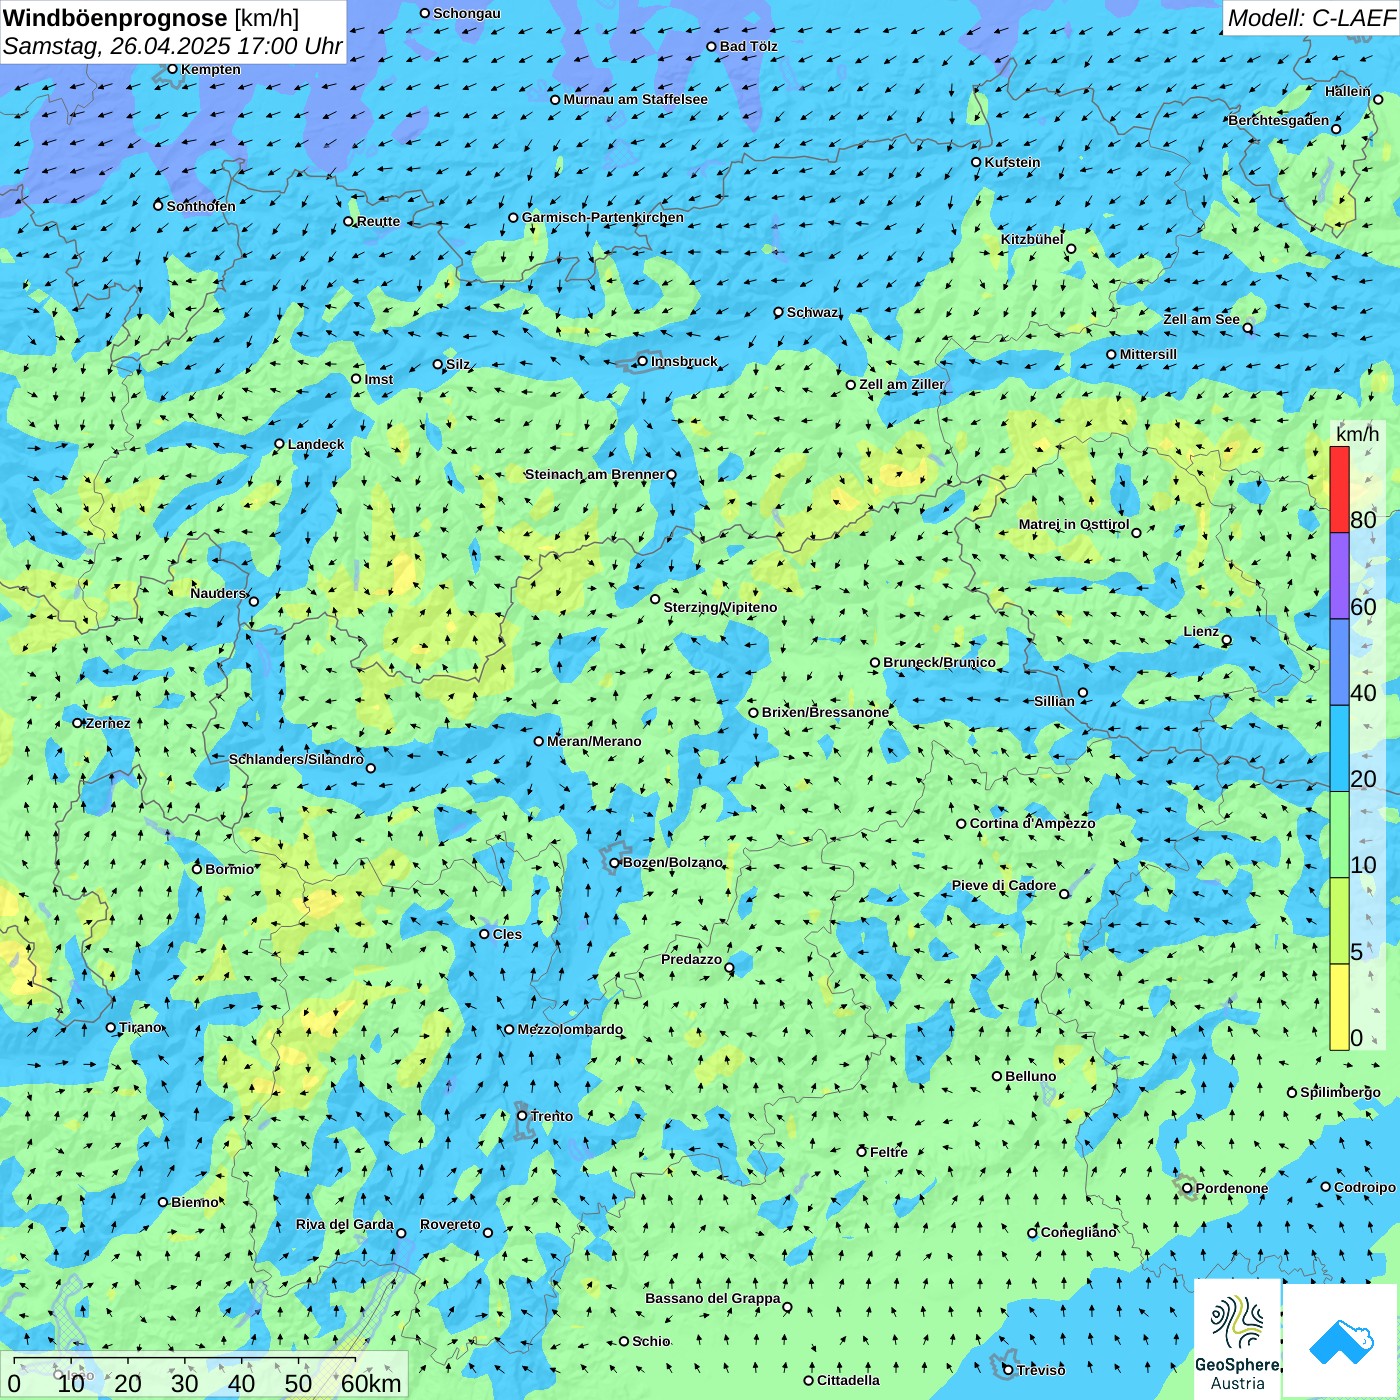Click the Cles label
Screen dimensions: 1400x1400
pyautogui.click(x=507, y=934)
